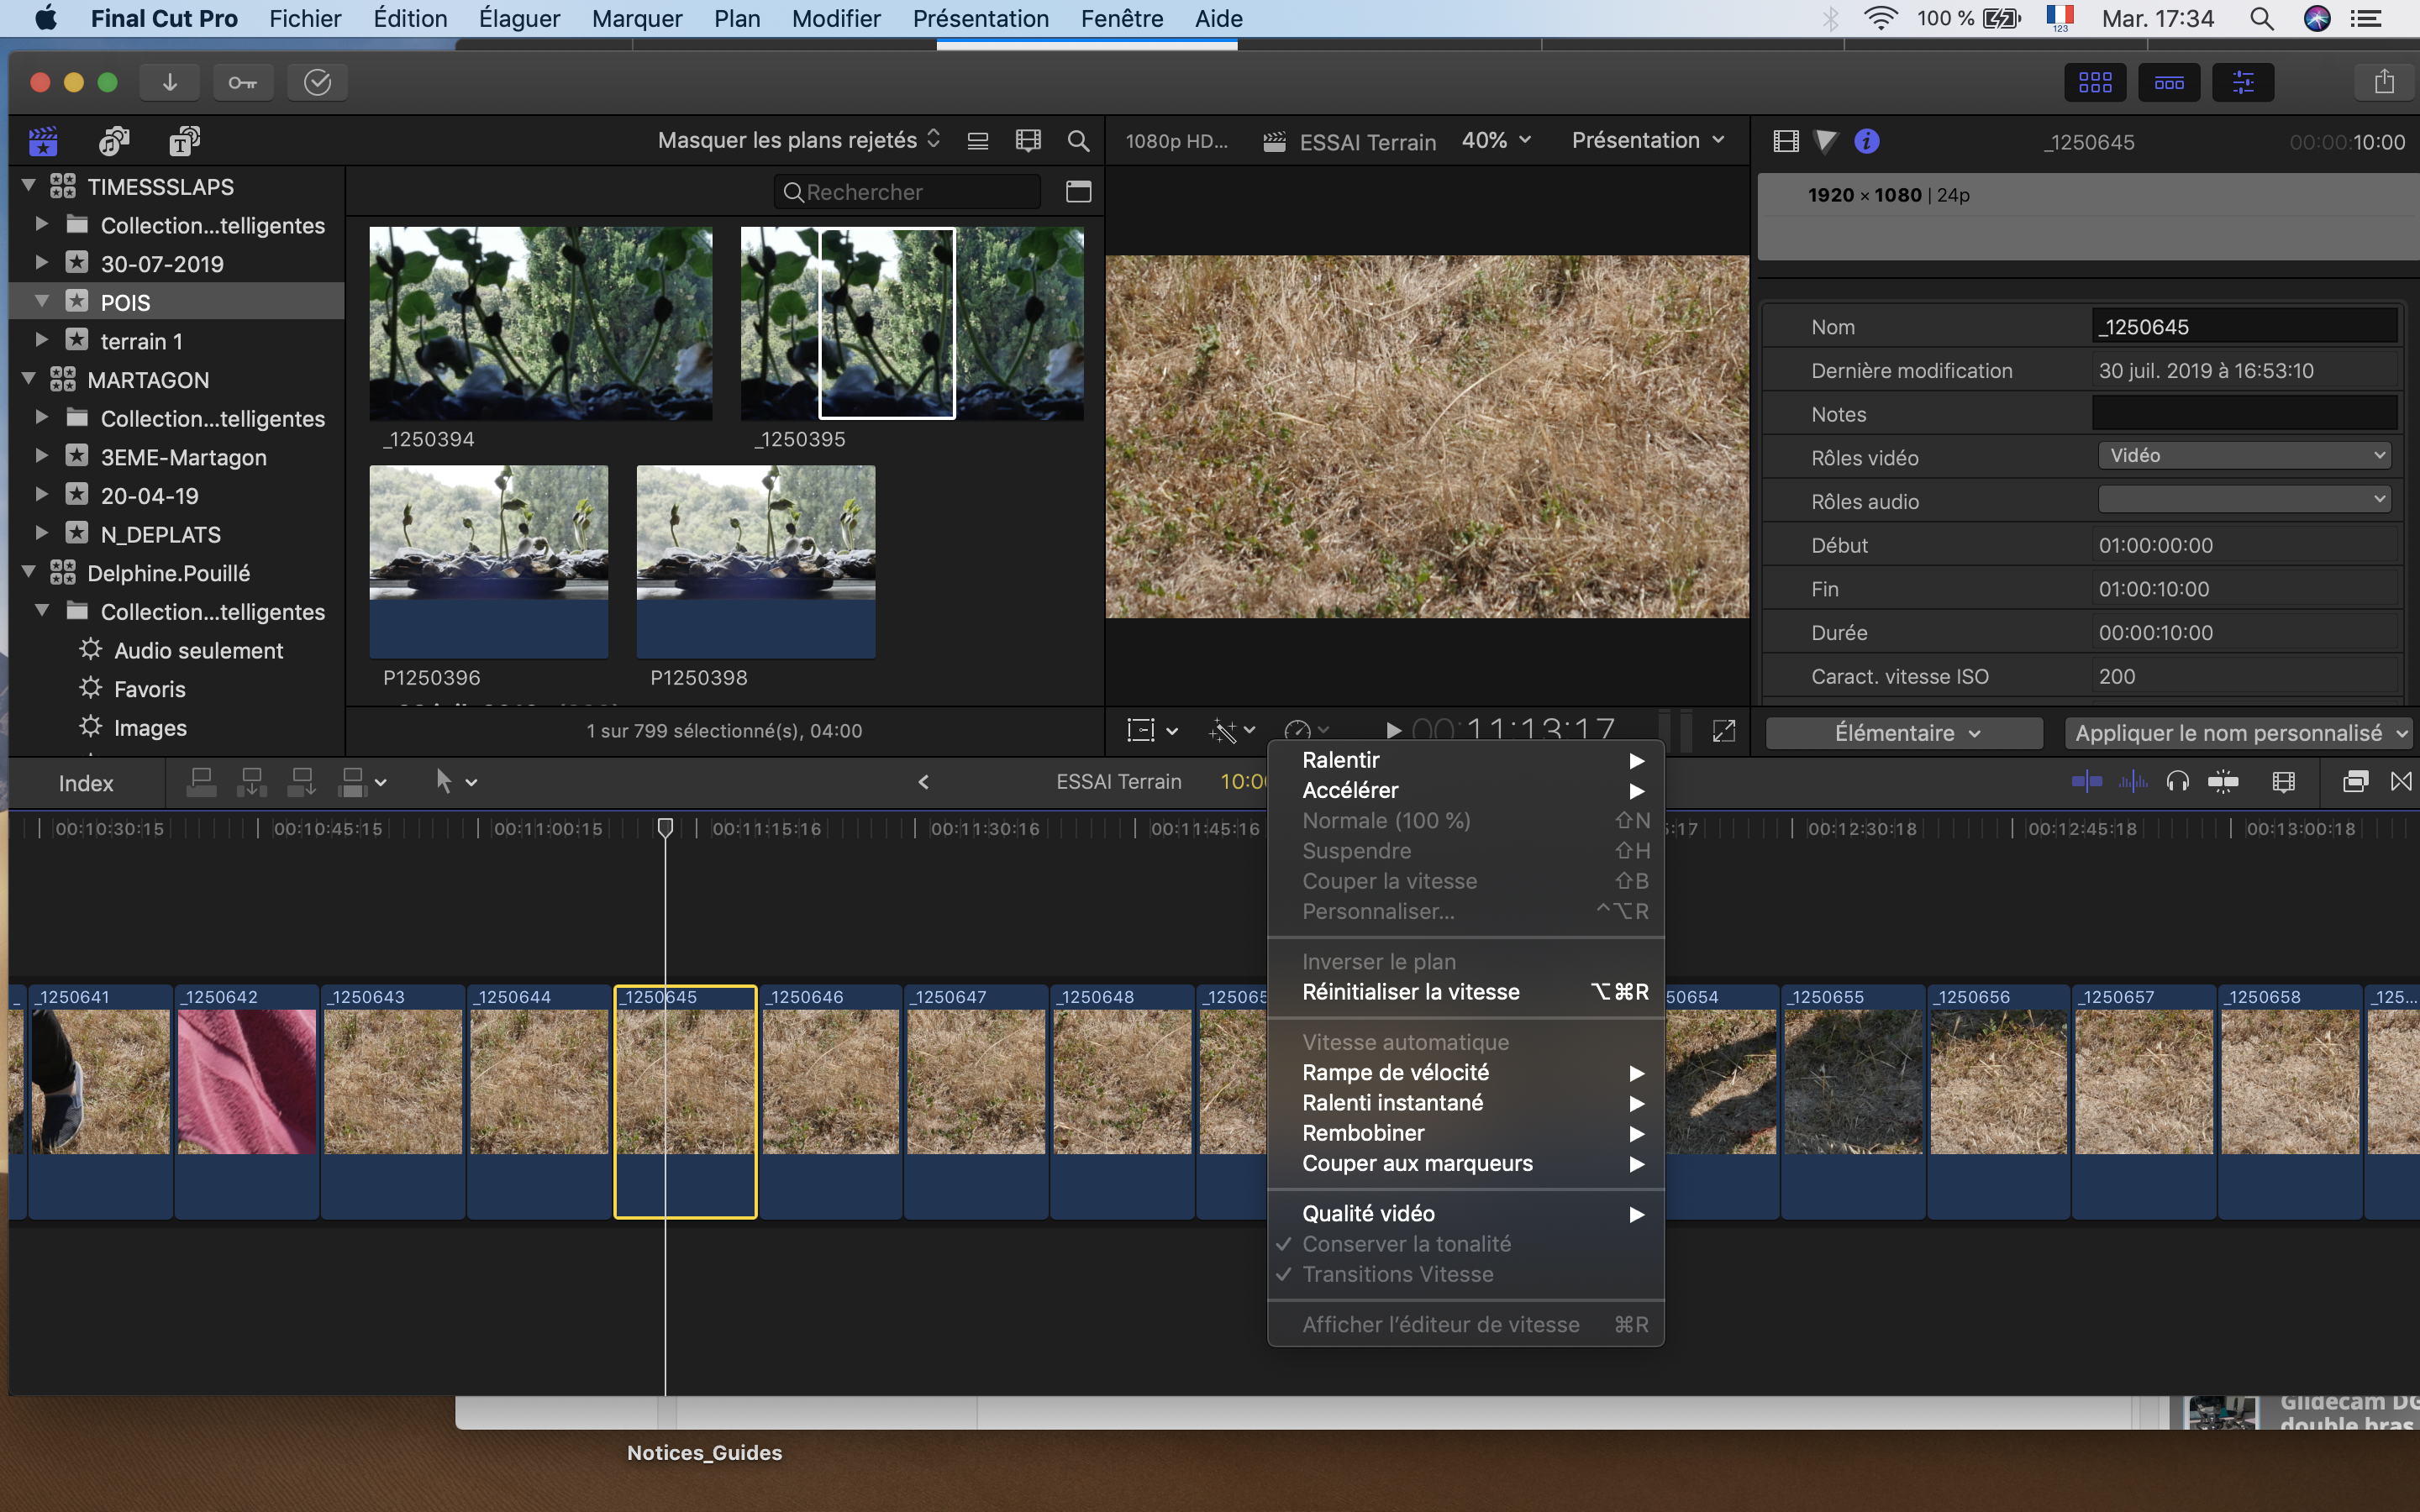This screenshot has height=1512, width=2420.
Task: Open the keyword editor key icon
Action: point(243,82)
